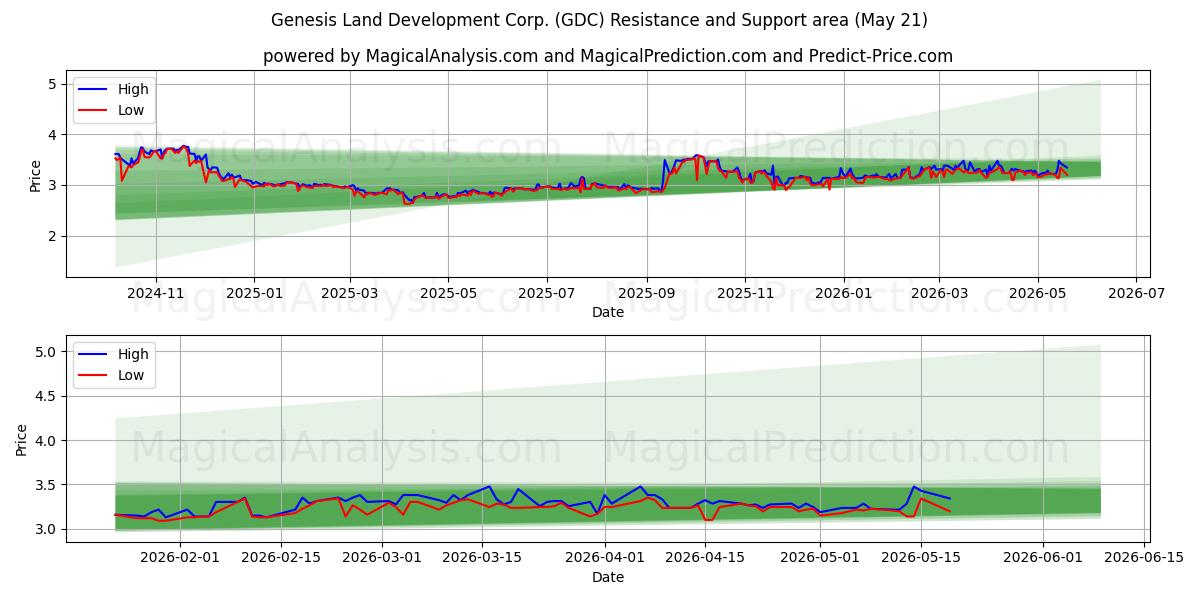Screen dimensions: 1200x600
Task: Click the '2026-06-15' date label on the bottom axis
Action: click(x=1145, y=559)
